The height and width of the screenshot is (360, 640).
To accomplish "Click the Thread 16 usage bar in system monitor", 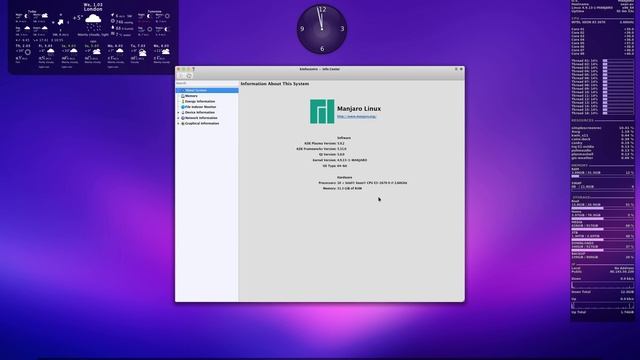I will tap(618, 113).
